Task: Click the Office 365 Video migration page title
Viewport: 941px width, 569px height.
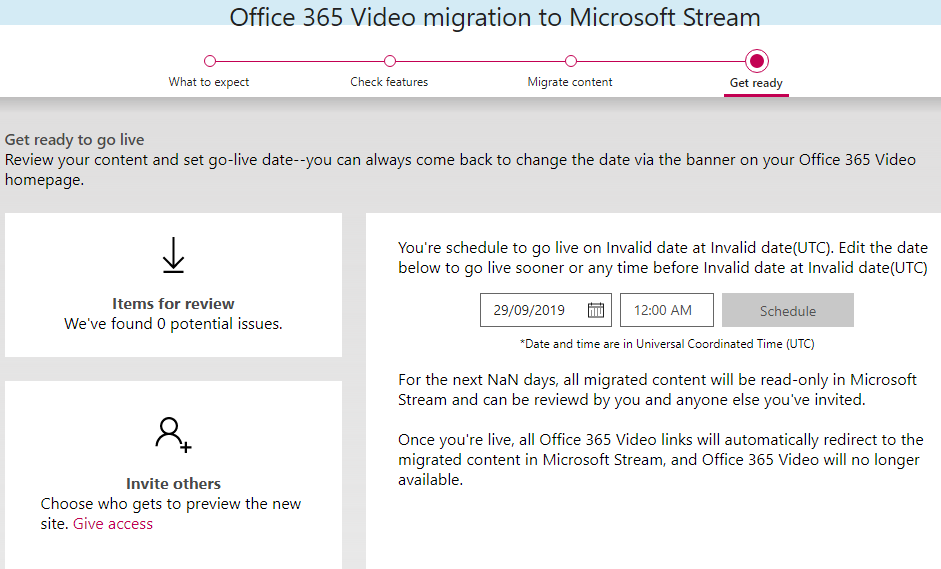Action: (495, 17)
